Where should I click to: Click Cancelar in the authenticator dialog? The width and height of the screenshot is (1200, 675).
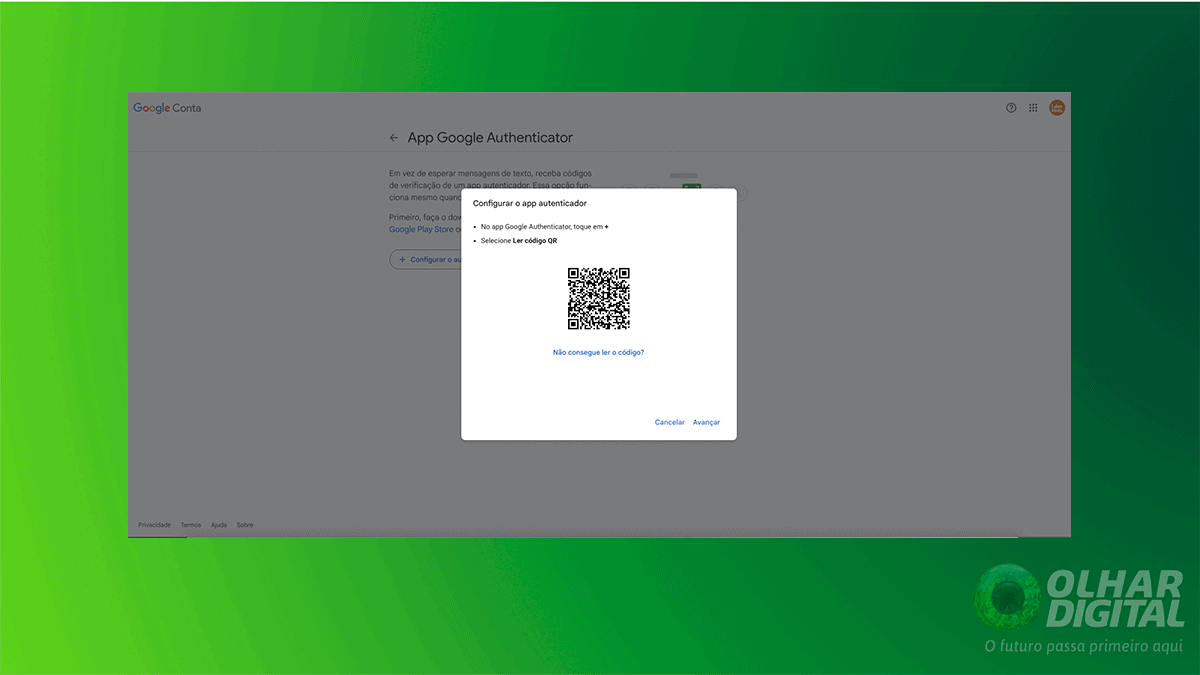tap(670, 422)
